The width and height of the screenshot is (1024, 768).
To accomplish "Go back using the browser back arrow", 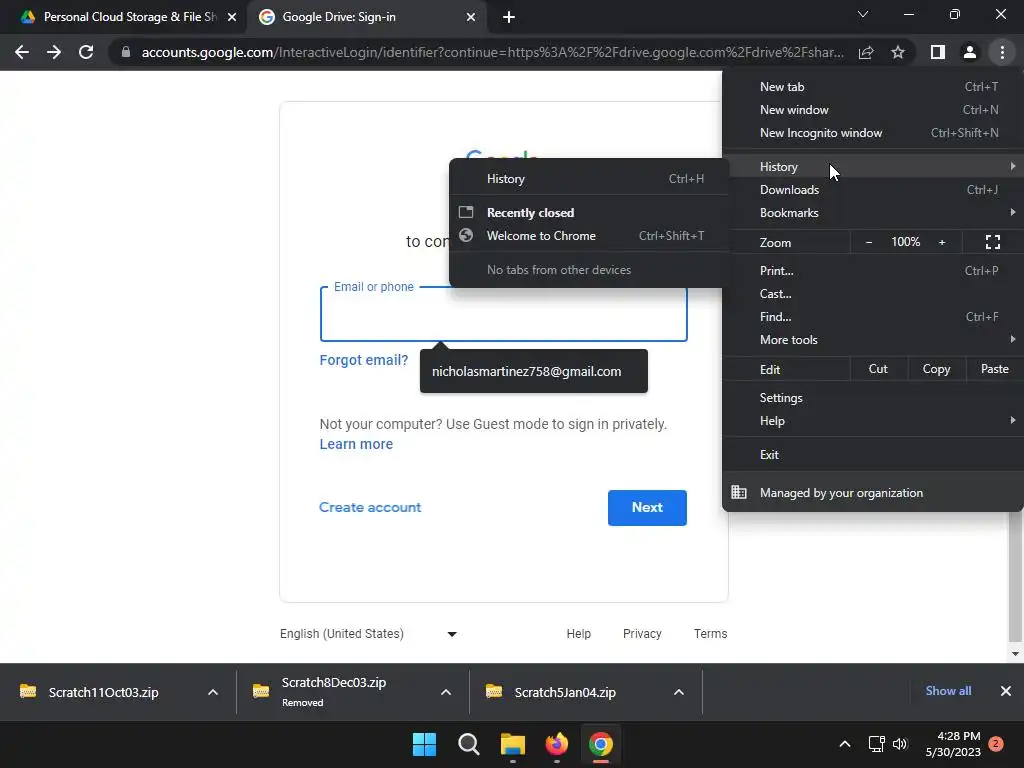I will click(x=22, y=52).
